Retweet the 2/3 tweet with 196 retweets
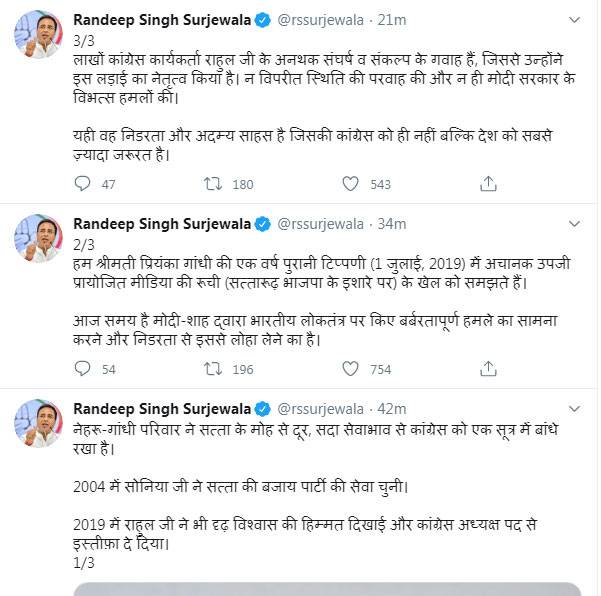The width and height of the screenshot is (601, 596). coord(212,369)
